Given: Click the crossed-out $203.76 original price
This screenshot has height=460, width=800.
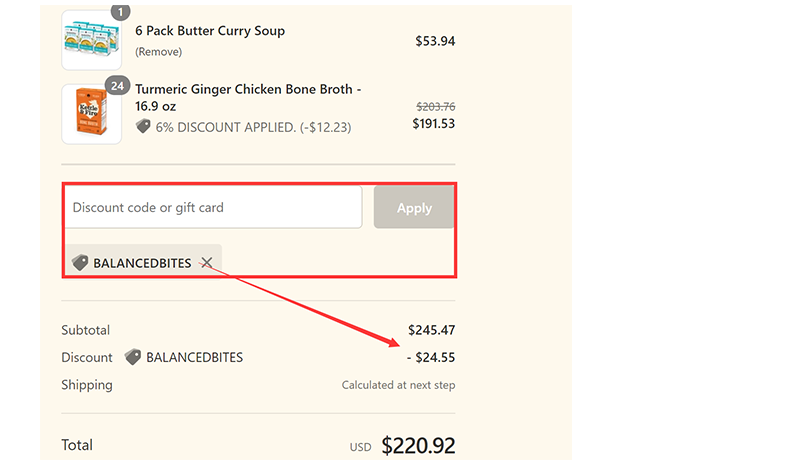Looking at the screenshot, I should [x=435, y=107].
